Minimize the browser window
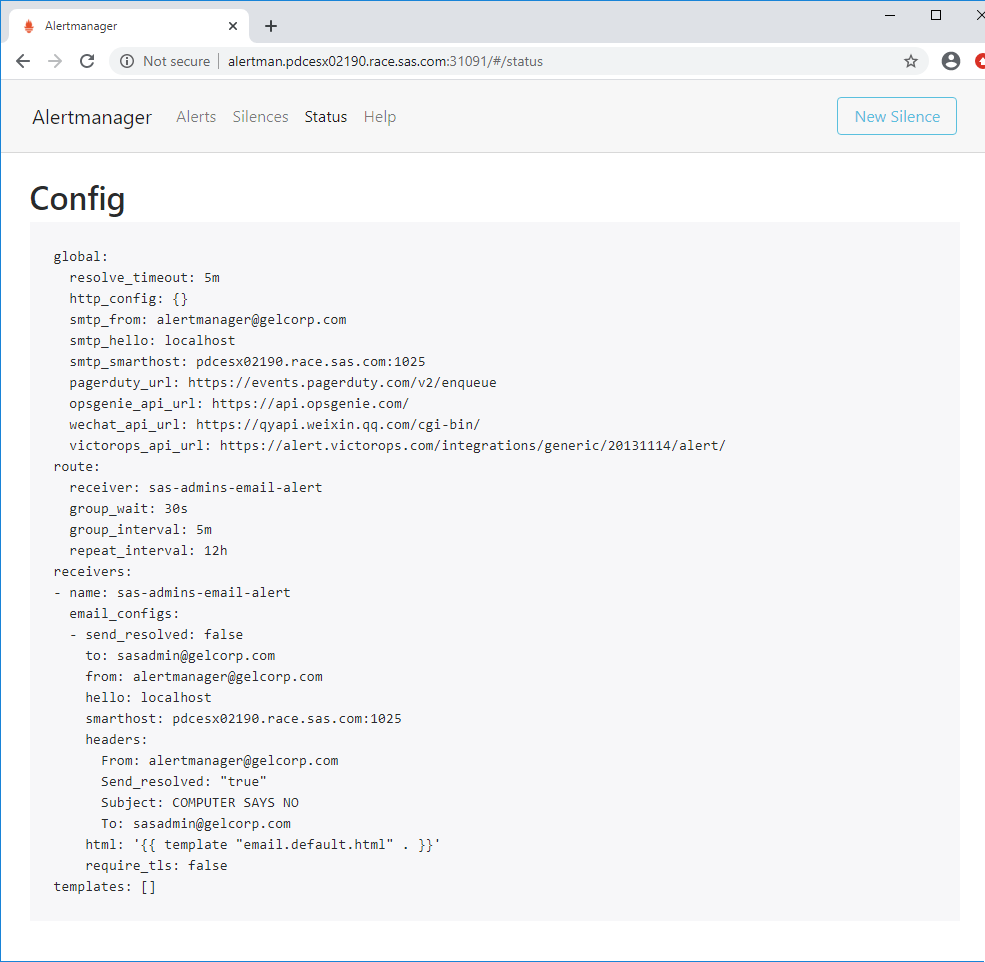This screenshot has height=962, width=985. pyautogui.click(x=890, y=14)
